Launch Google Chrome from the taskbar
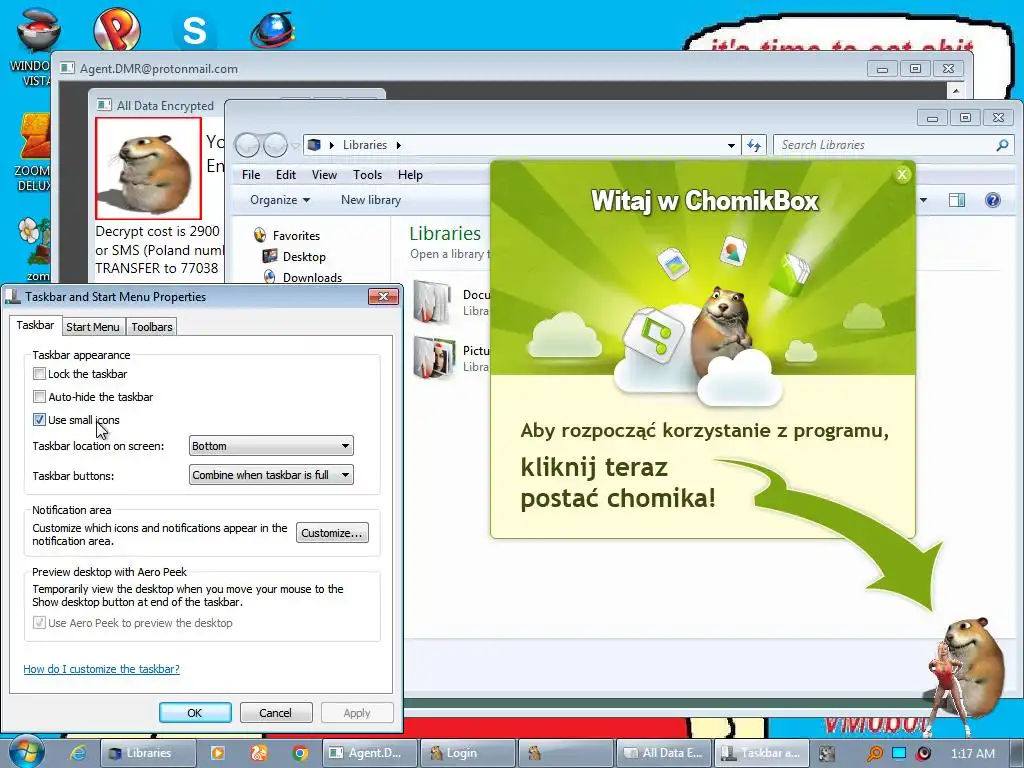1024x768 pixels. coord(300,753)
